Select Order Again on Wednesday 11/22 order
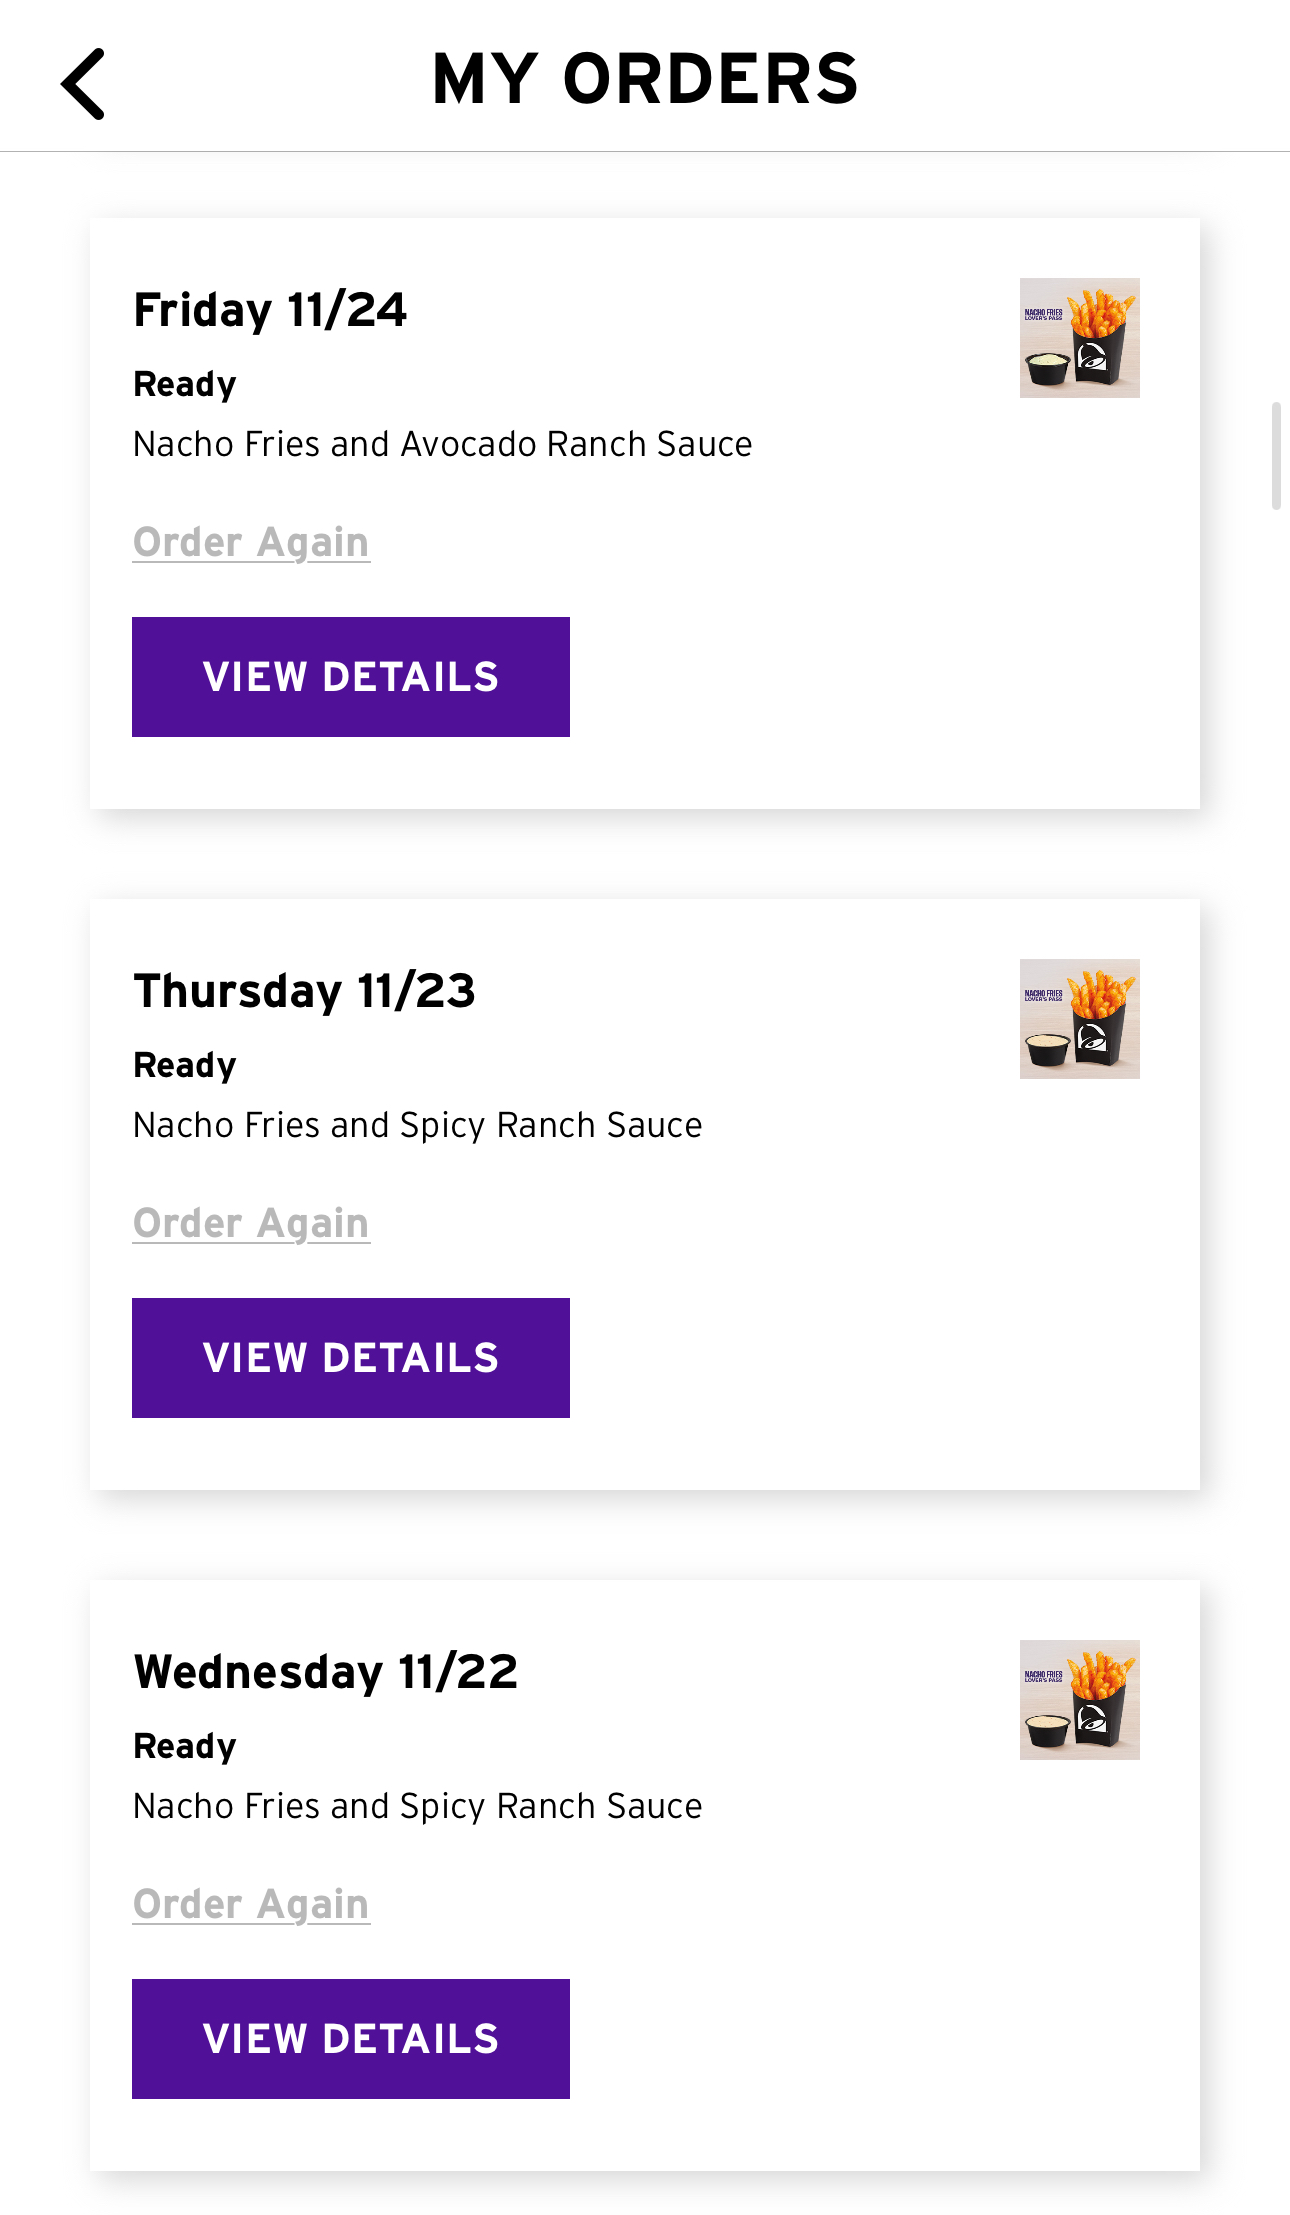 pos(251,1905)
